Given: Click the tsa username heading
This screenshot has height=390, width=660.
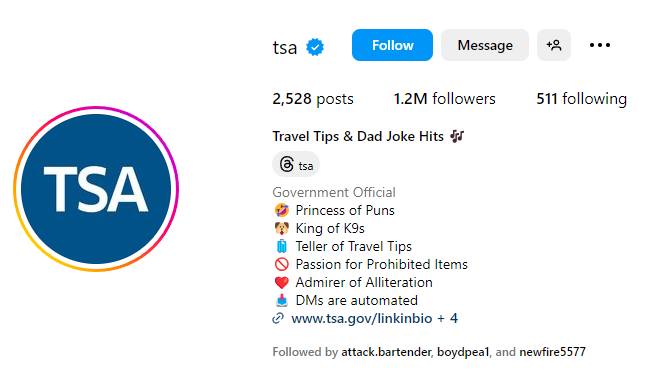Looking at the screenshot, I should 285,47.
